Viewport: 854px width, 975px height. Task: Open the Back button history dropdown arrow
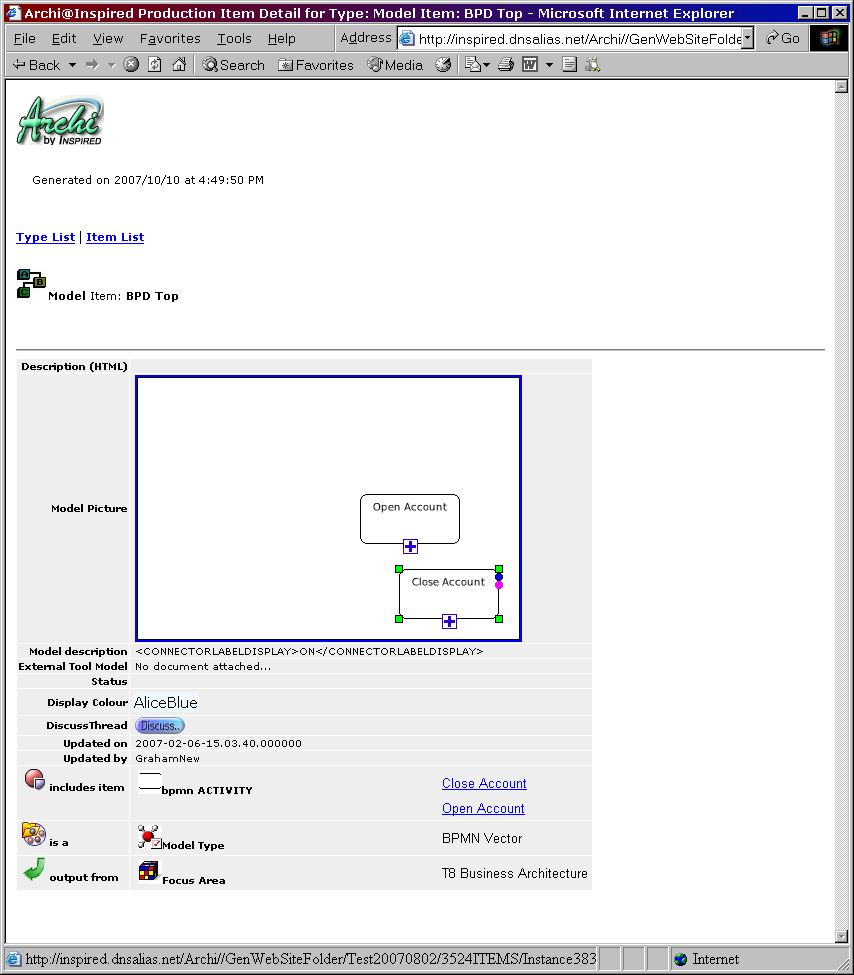(x=72, y=65)
